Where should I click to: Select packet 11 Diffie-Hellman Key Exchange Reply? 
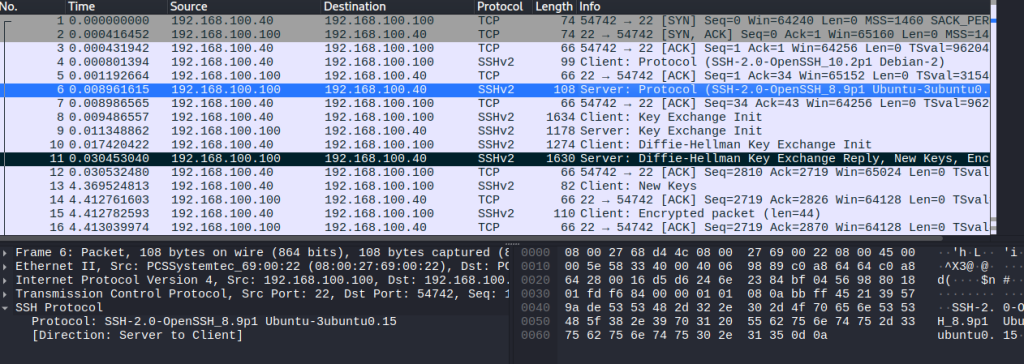(495, 159)
